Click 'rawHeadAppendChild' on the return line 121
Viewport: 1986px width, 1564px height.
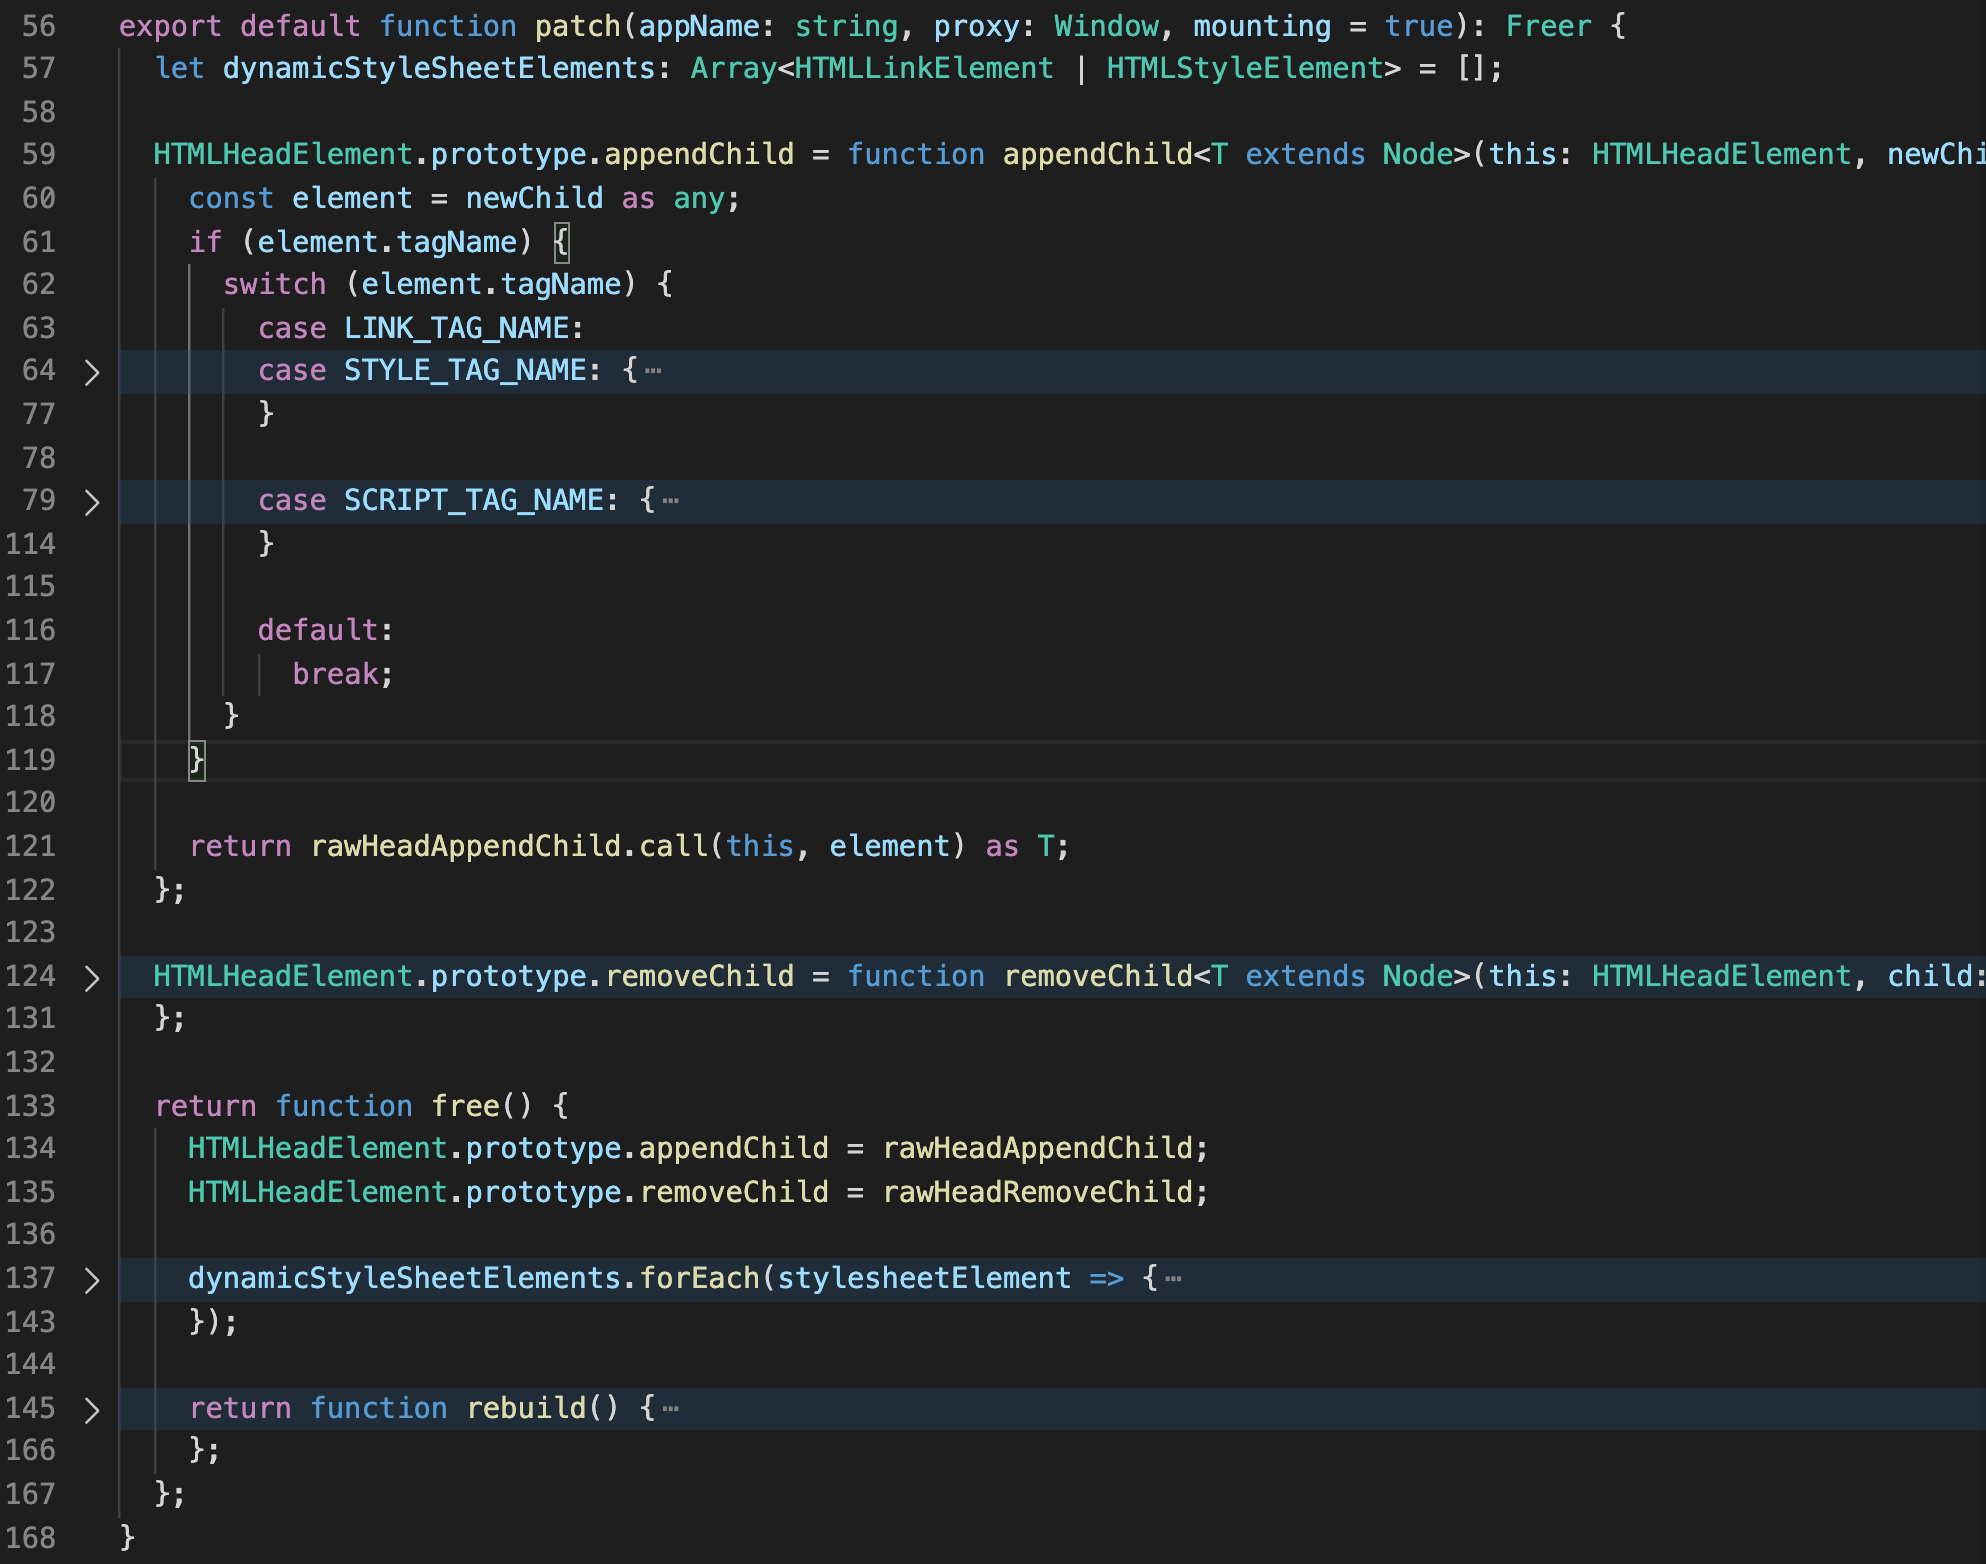tap(466, 846)
